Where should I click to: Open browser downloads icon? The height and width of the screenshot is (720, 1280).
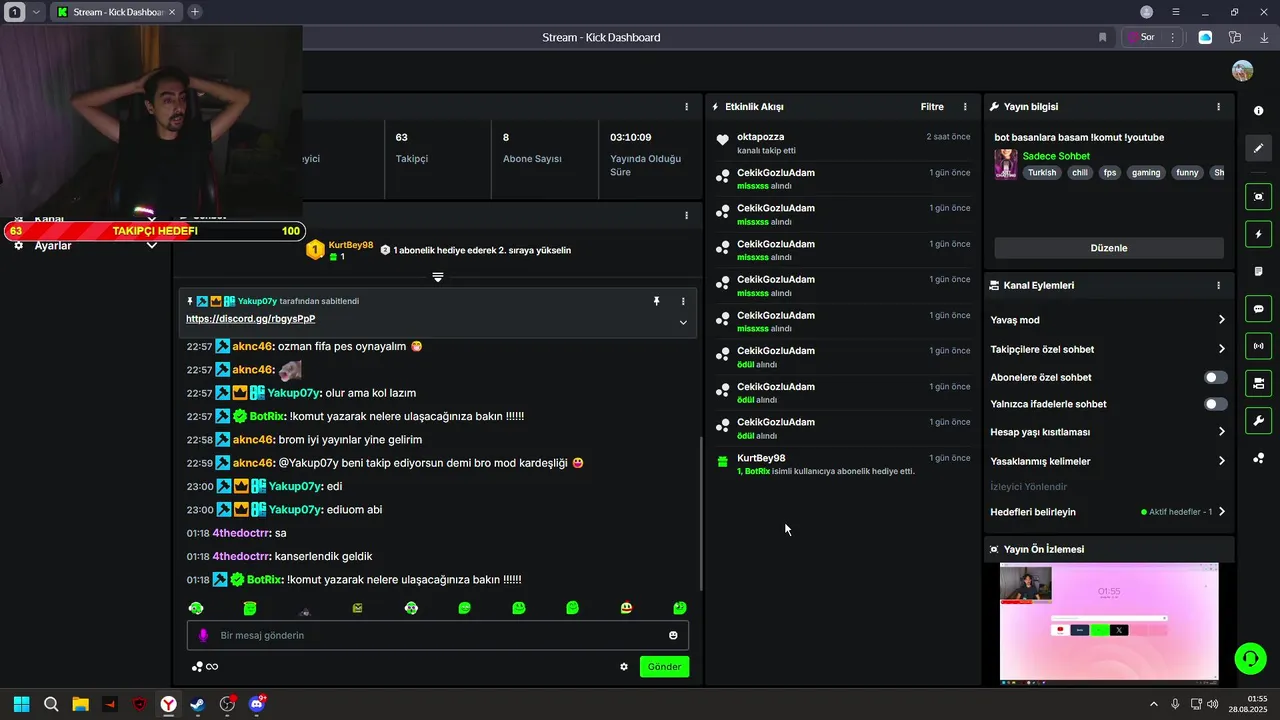1264,37
